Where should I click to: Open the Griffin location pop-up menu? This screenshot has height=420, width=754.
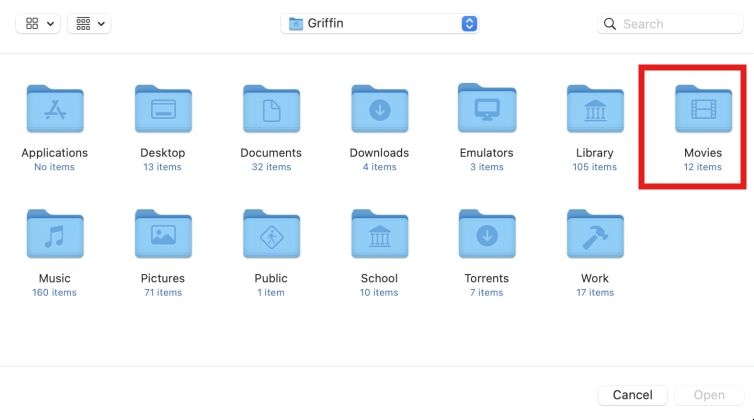click(379, 23)
